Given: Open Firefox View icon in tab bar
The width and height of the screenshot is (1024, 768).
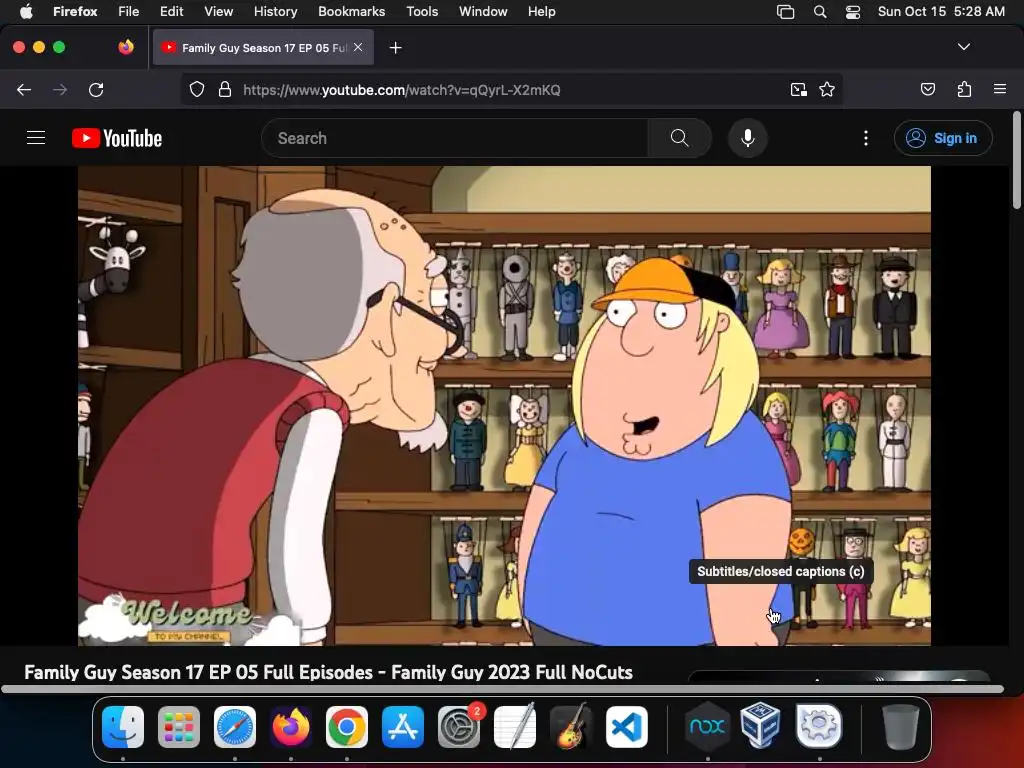Looking at the screenshot, I should click(125, 47).
